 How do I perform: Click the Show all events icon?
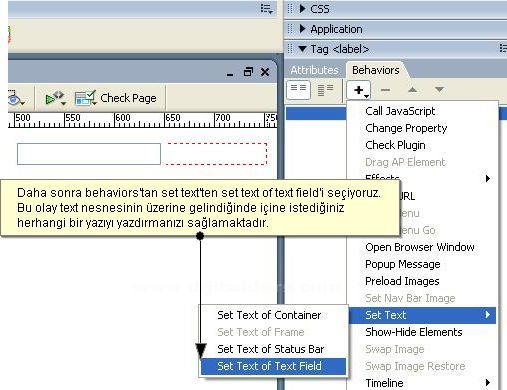coord(325,90)
